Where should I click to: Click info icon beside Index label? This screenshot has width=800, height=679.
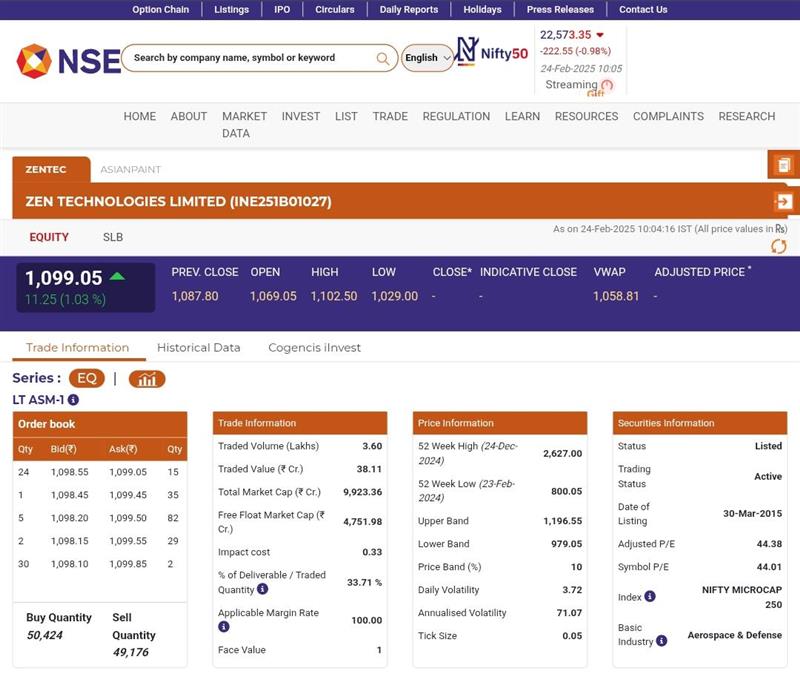pos(650,597)
